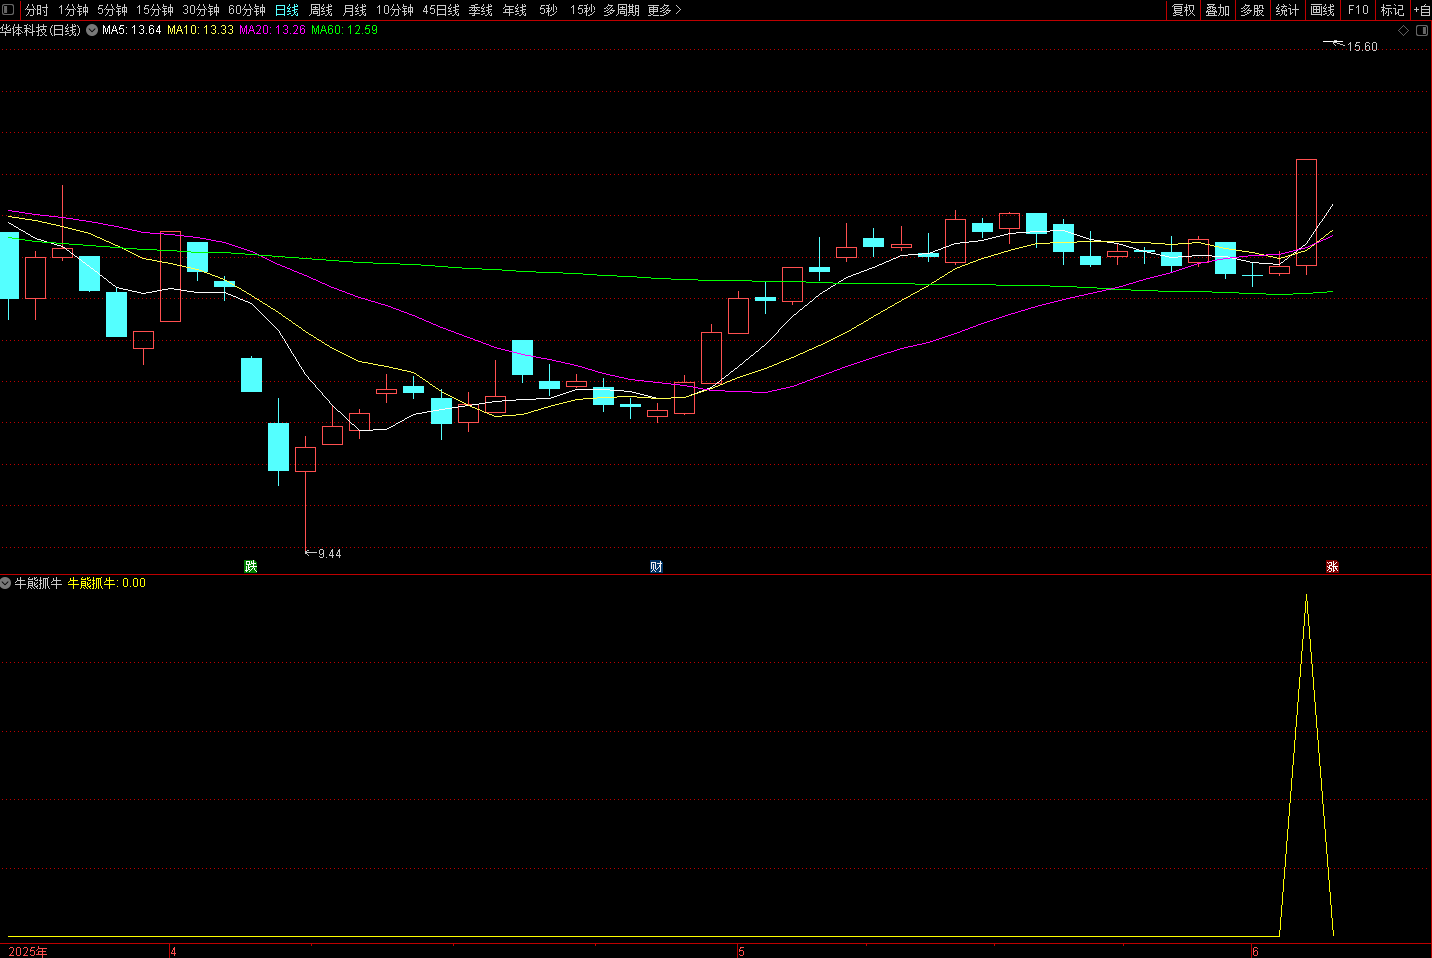Click the month 4 axis marker

[x=173, y=951]
